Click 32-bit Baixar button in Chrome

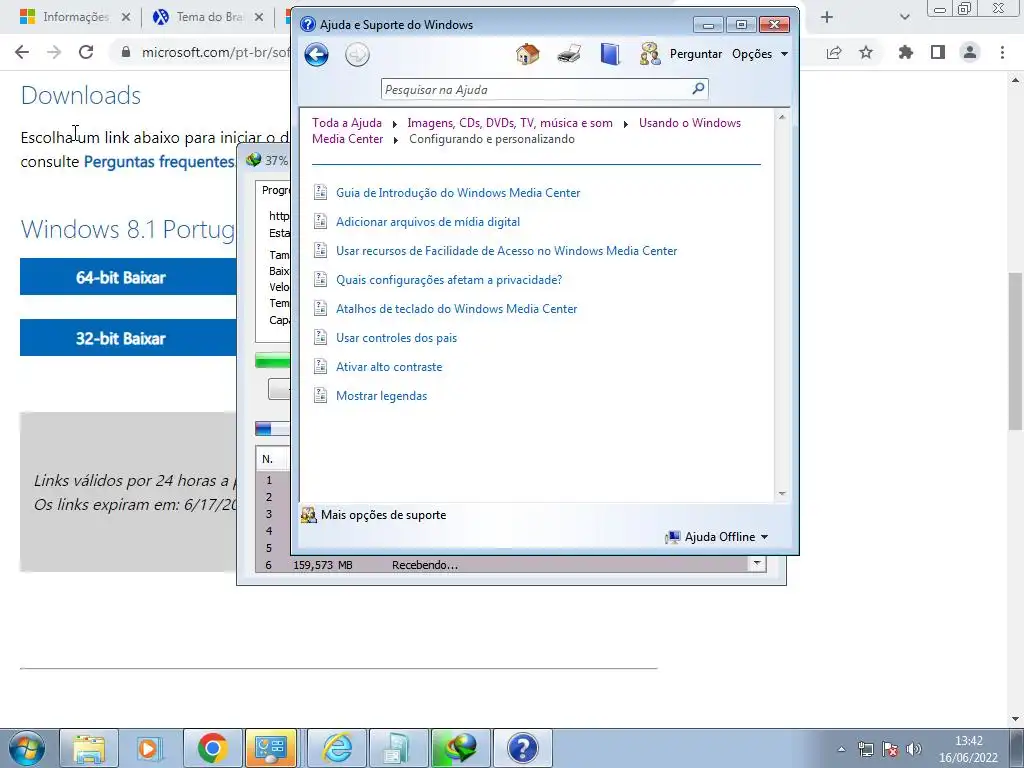coord(128,338)
